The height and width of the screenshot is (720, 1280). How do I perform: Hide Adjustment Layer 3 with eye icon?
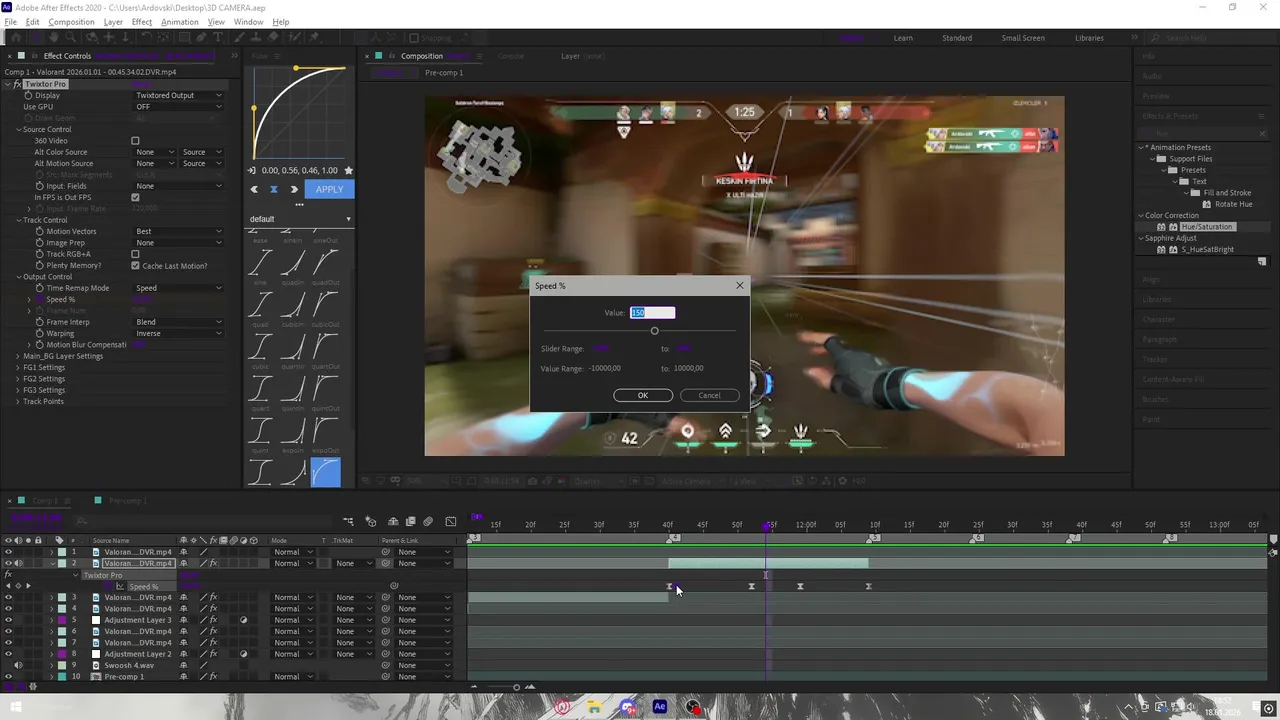[x=8, y=620]
